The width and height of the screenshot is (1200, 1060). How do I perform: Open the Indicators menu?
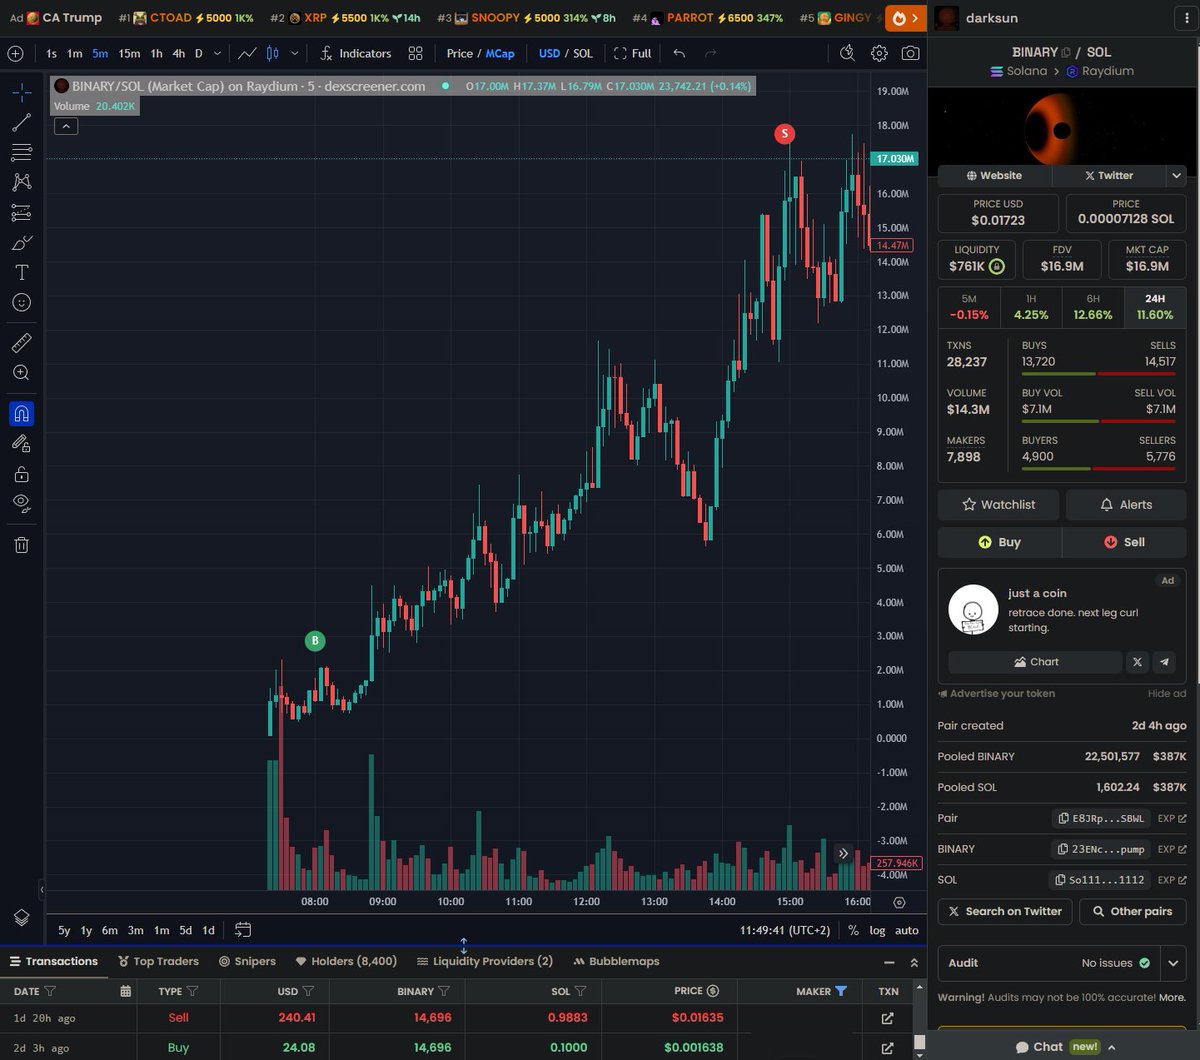(356, 53)
